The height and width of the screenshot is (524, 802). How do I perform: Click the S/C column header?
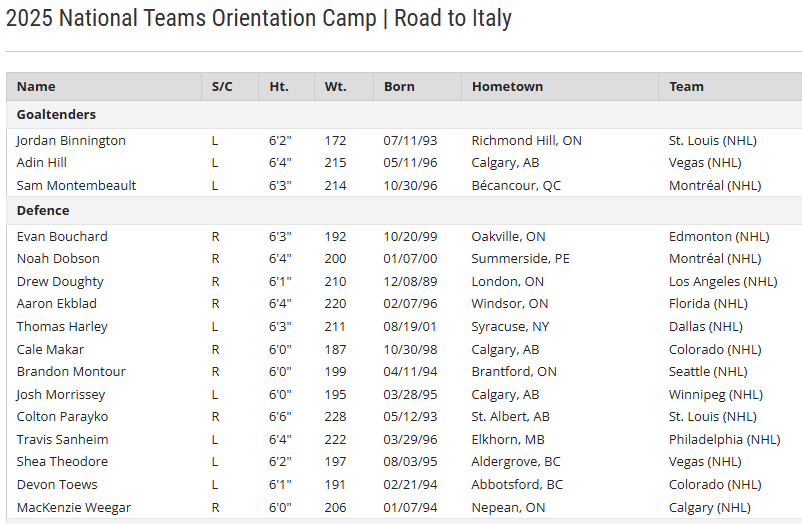[x=222, y=87]
